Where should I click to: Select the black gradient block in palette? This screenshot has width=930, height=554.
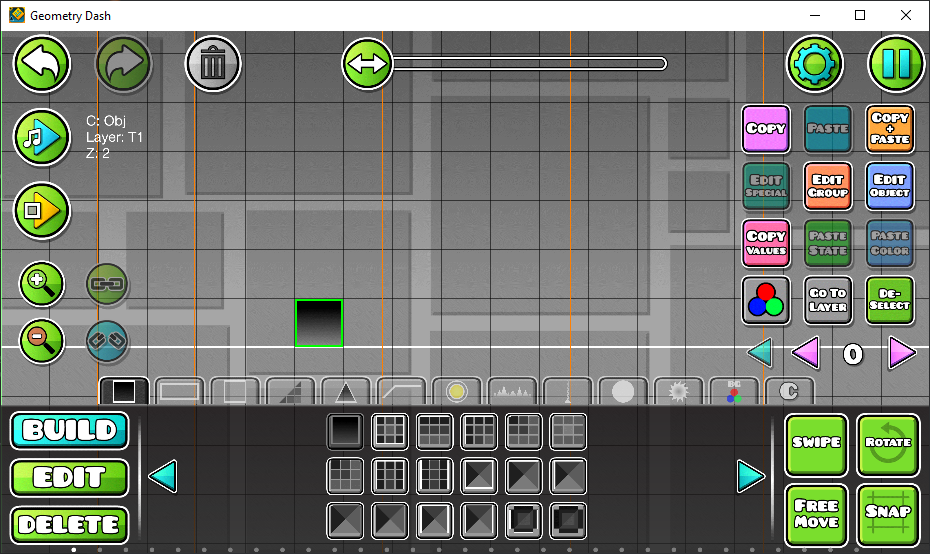(345, 431)
